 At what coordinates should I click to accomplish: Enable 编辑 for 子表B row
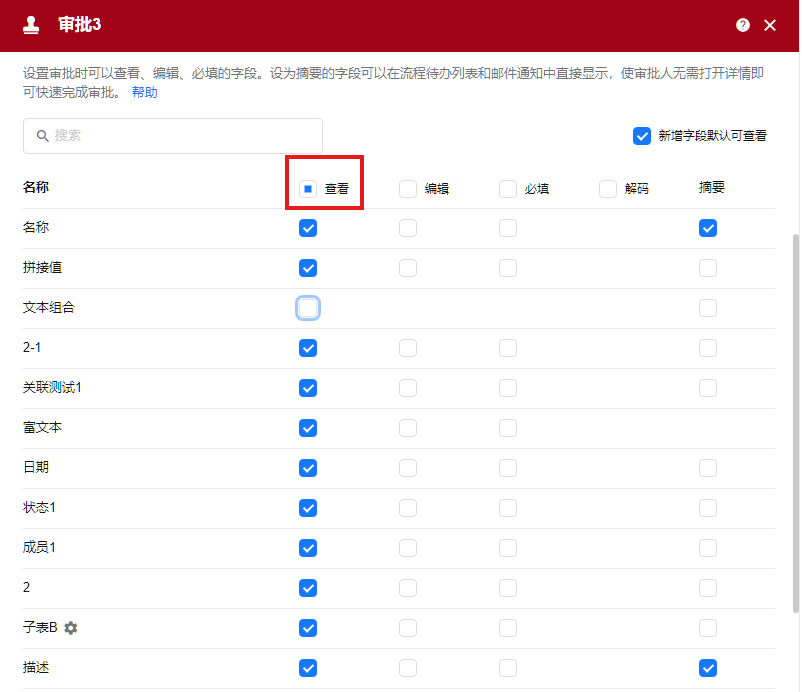pyautogui.click(x=408, y=628)
